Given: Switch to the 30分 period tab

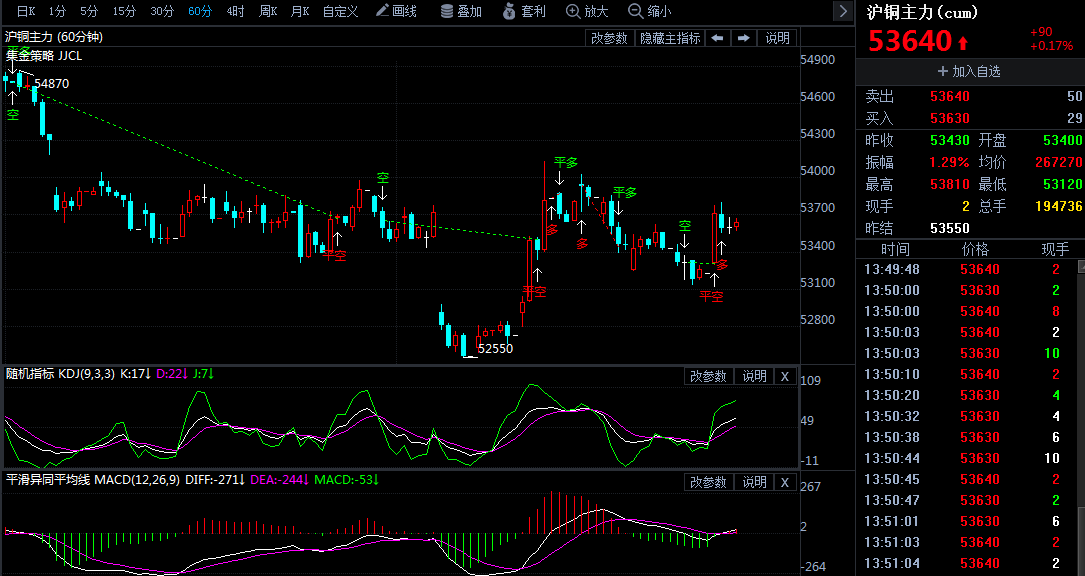Looking at the screenshot, I should (162, 11).
